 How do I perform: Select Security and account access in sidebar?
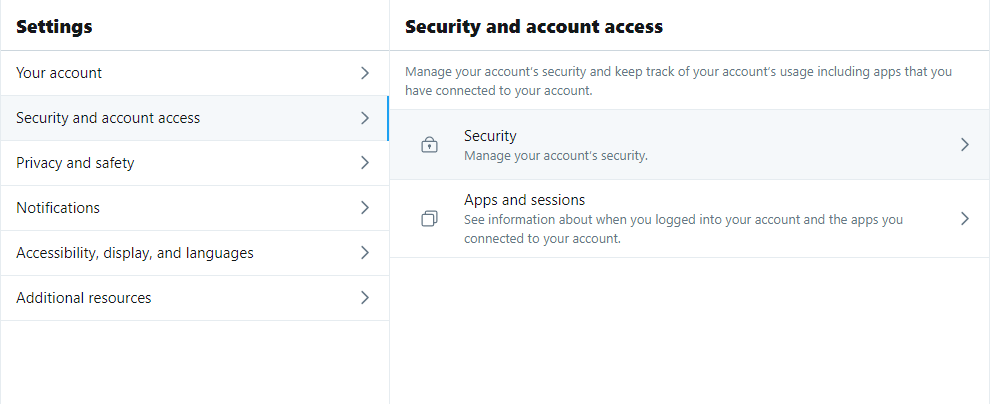point(108,118)
